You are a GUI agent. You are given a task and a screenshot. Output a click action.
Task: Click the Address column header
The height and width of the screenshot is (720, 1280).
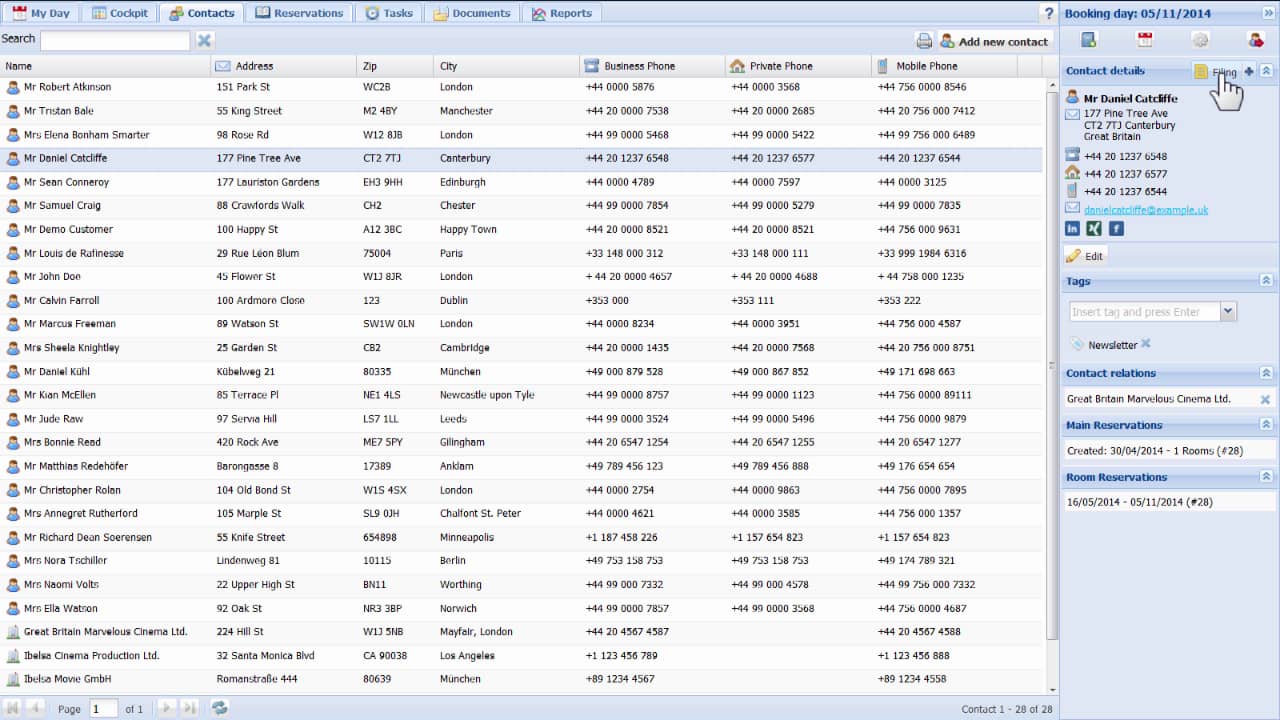tap(283, 66)
